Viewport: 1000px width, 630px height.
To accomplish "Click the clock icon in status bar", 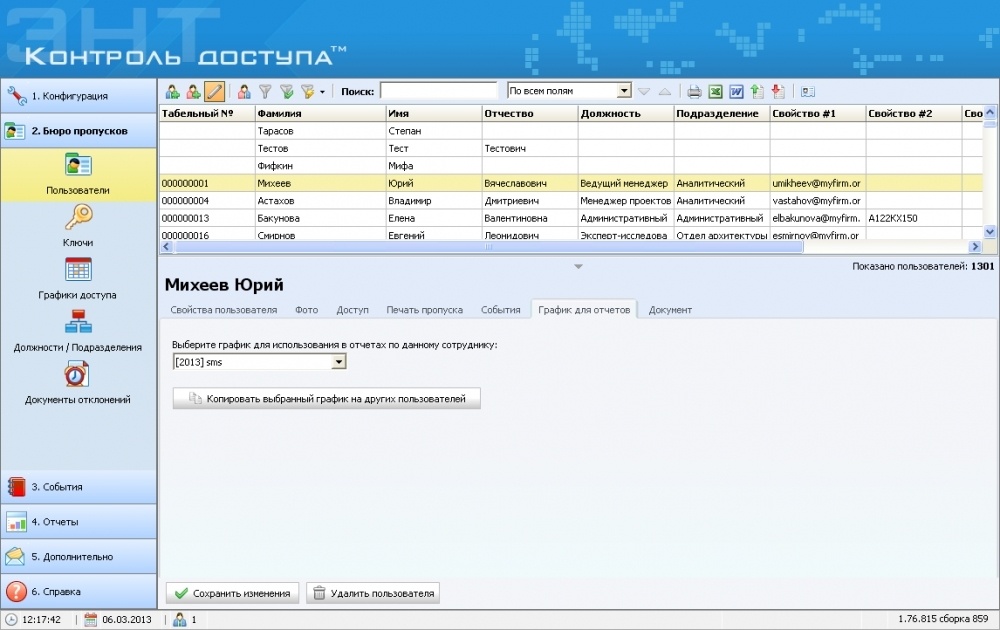I will [x=11, y=619].
